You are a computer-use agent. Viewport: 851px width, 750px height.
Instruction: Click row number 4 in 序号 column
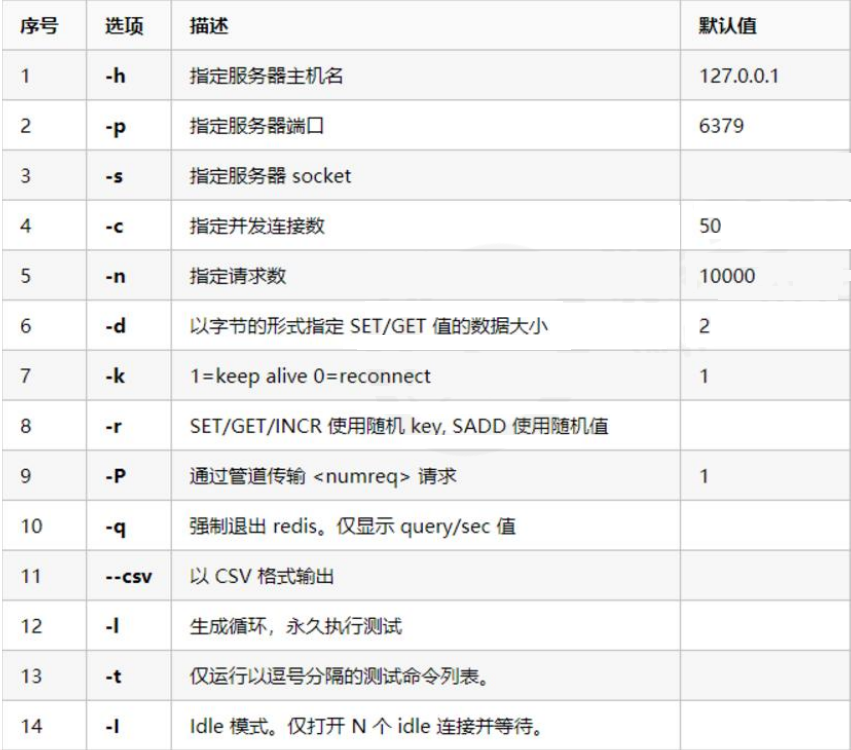click(26, 226)
